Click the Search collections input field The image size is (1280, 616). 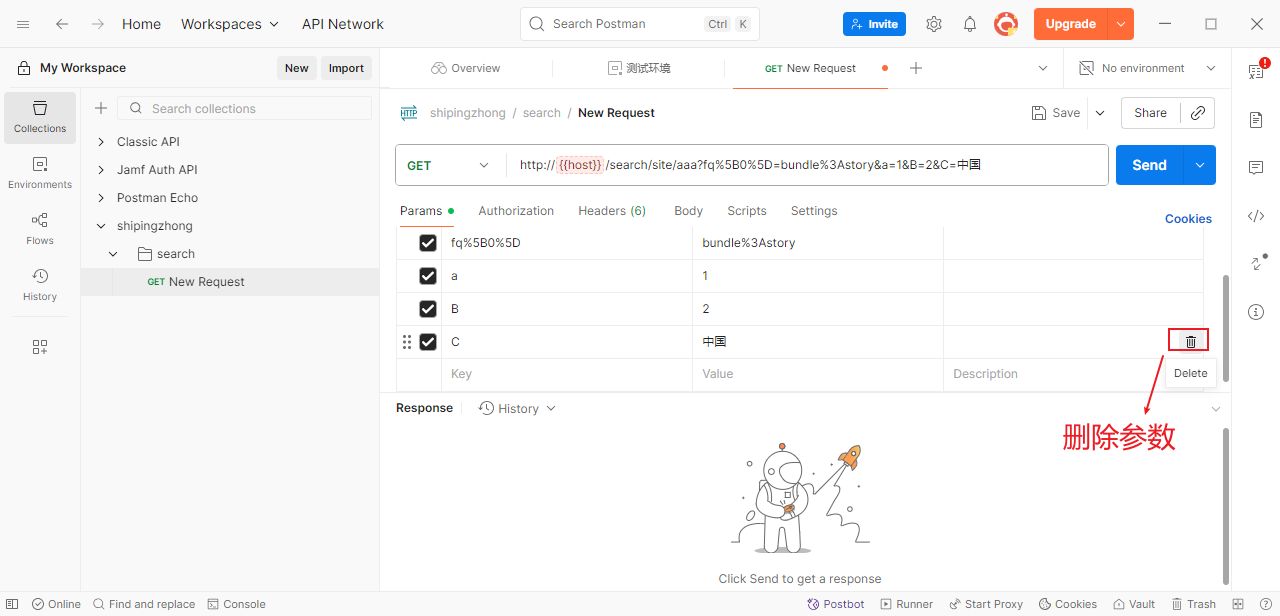click(x=255, y=109)
